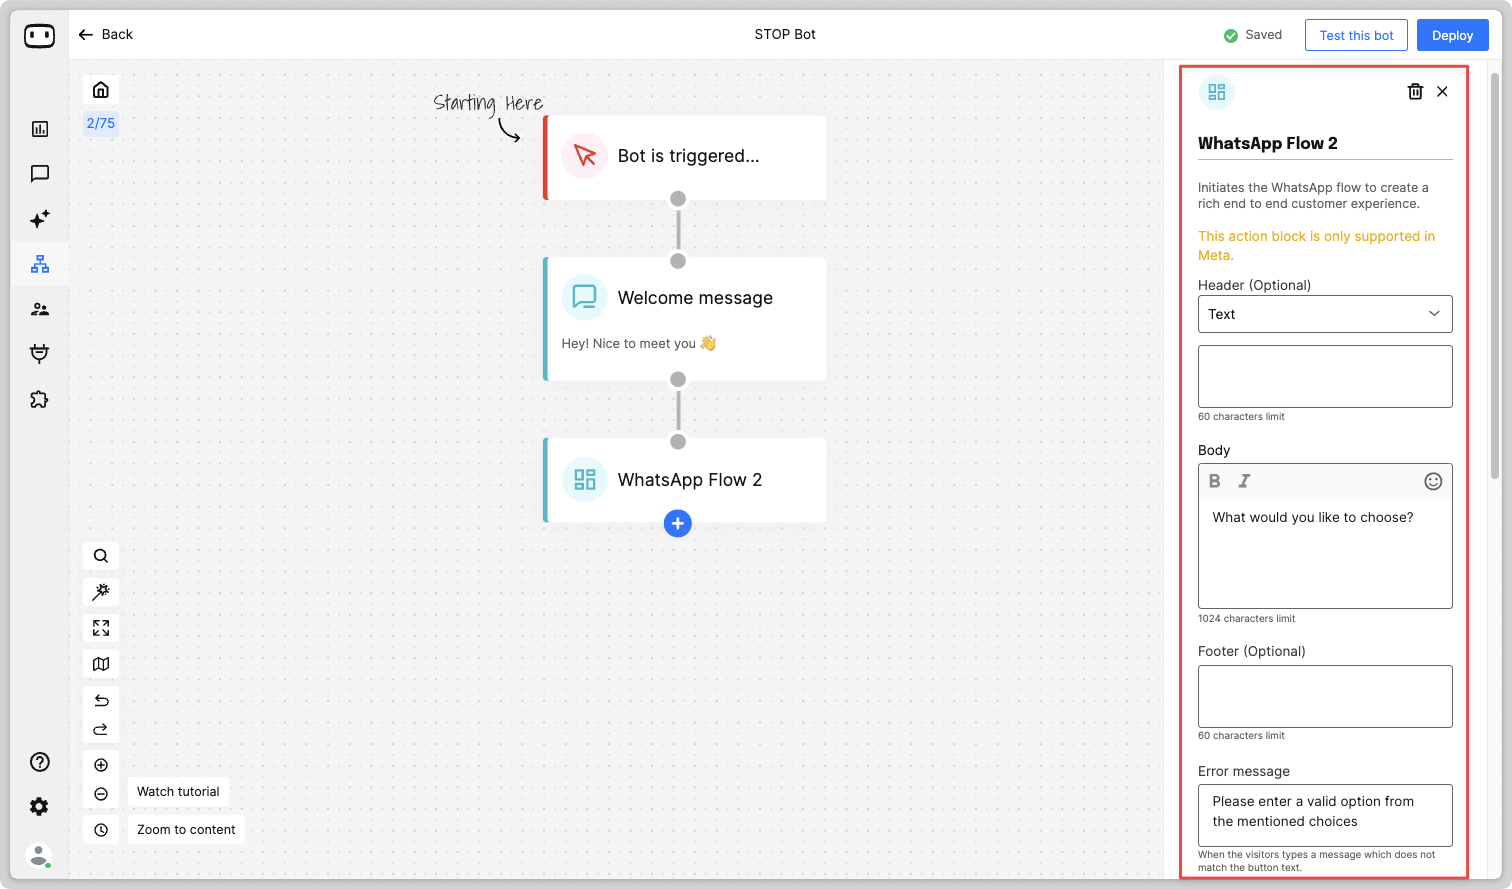
Task: Delete block using trash icon
Action: pos(1415,92)
